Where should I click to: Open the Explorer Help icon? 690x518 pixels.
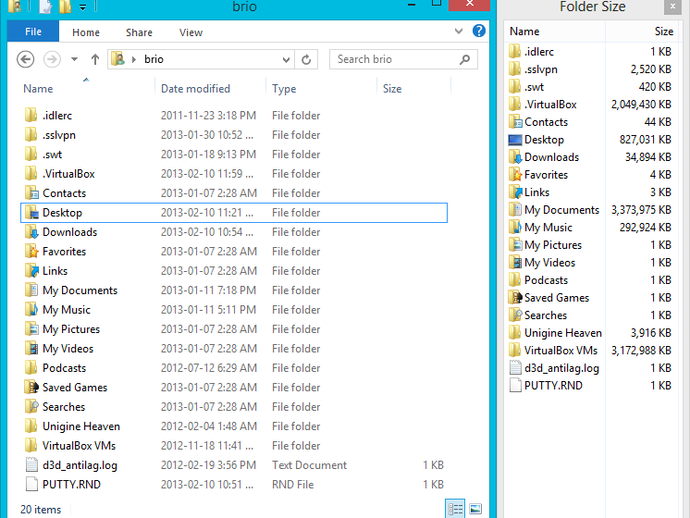pos(479,30)
